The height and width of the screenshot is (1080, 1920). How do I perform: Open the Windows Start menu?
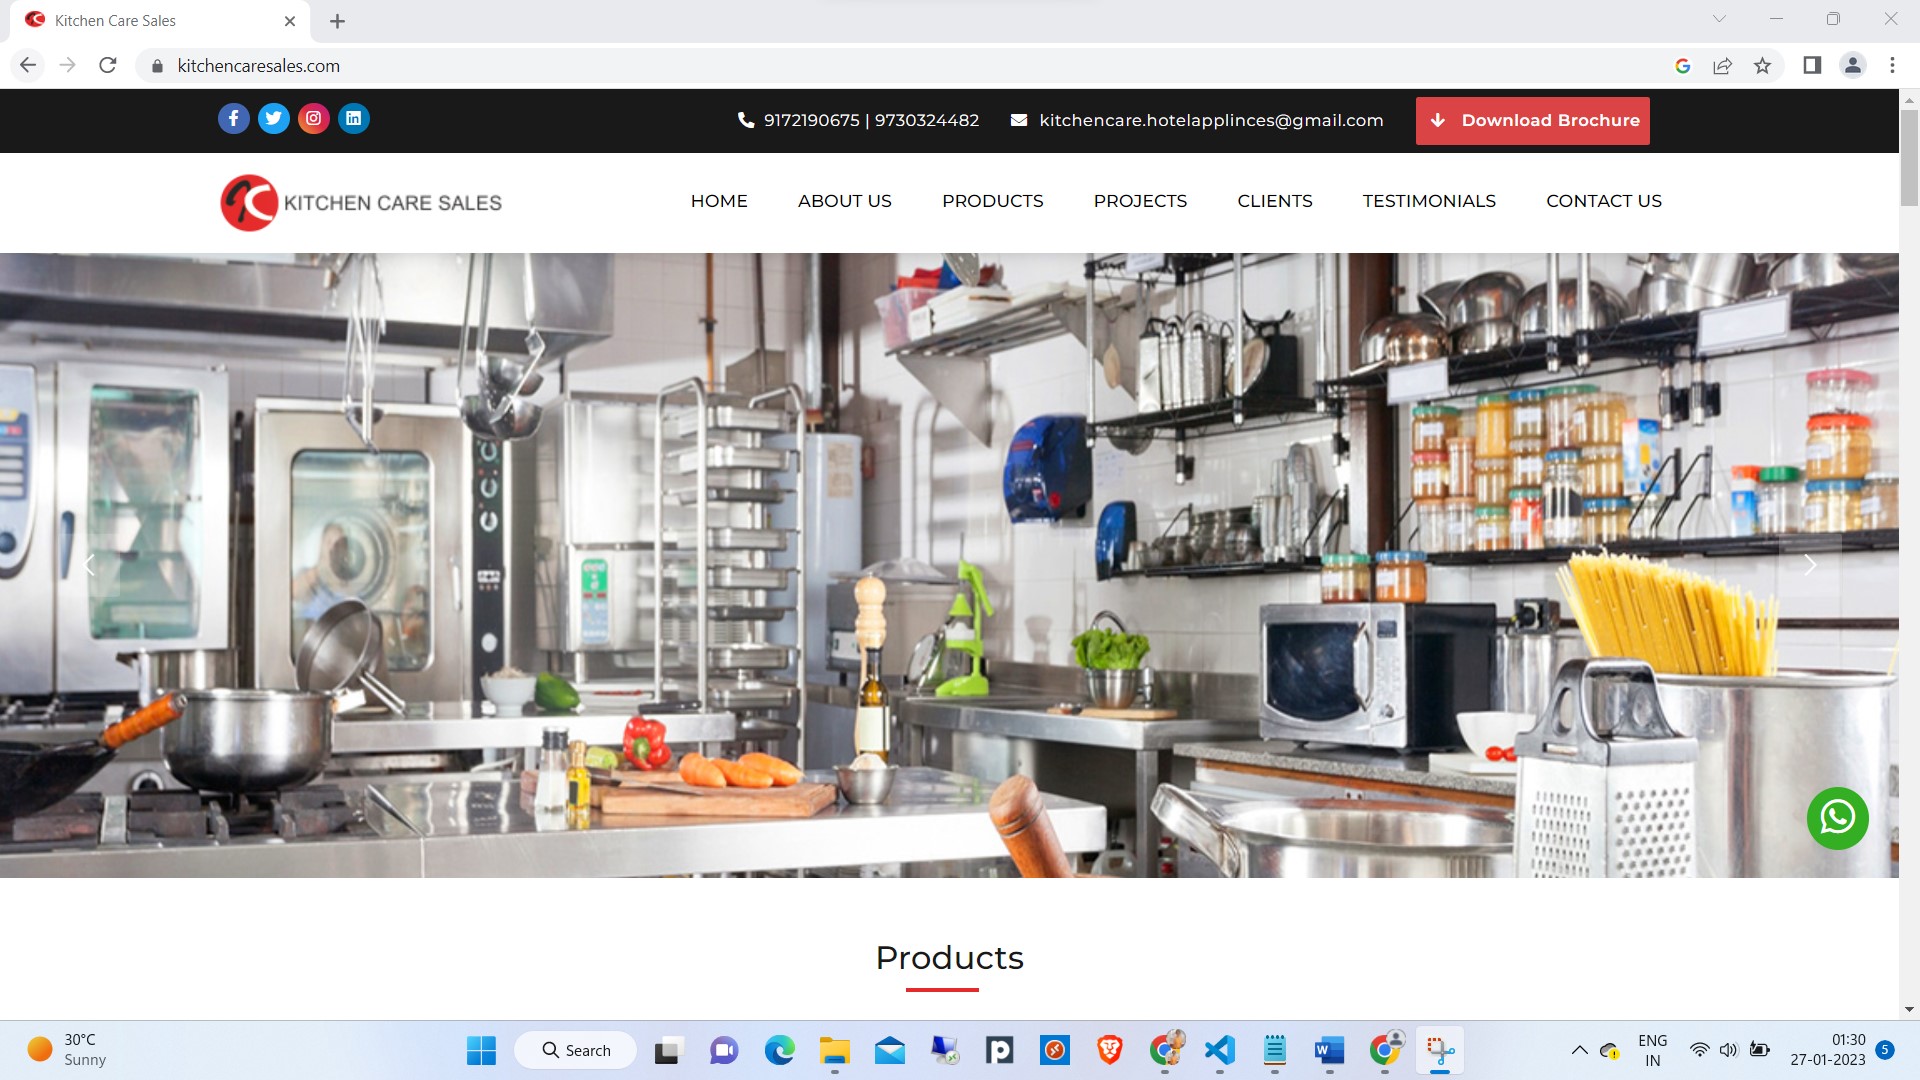point(481,1050)
